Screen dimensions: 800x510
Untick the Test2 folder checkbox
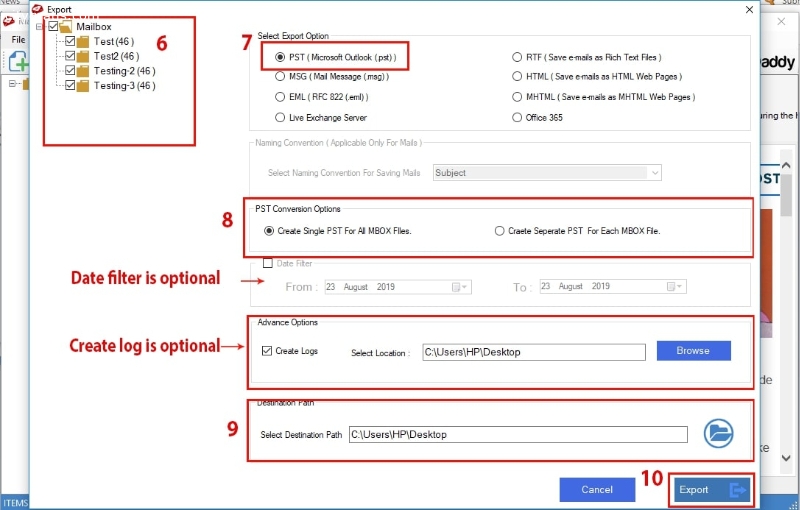[70, 56]
